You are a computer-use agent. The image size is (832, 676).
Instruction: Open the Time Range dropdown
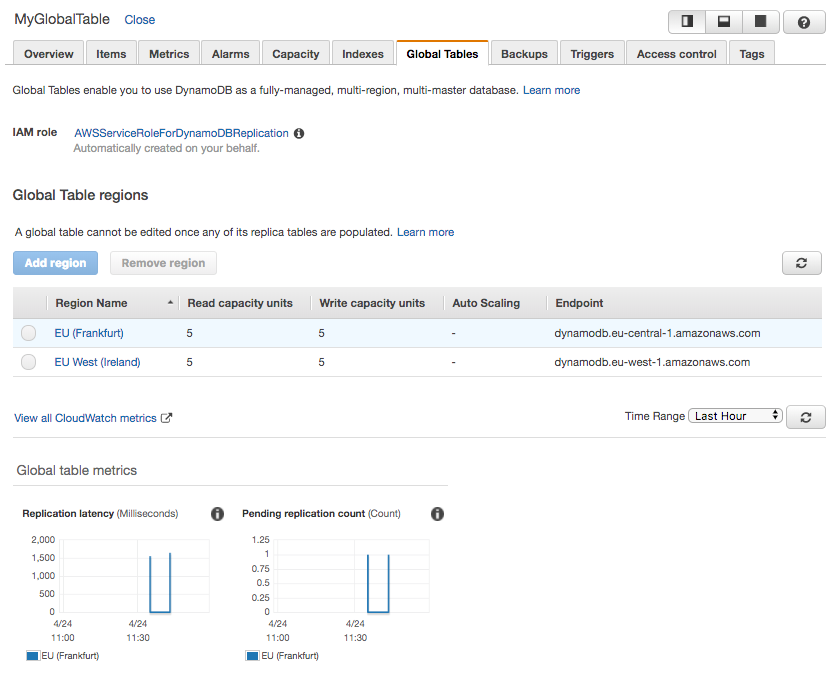[735, 415]
